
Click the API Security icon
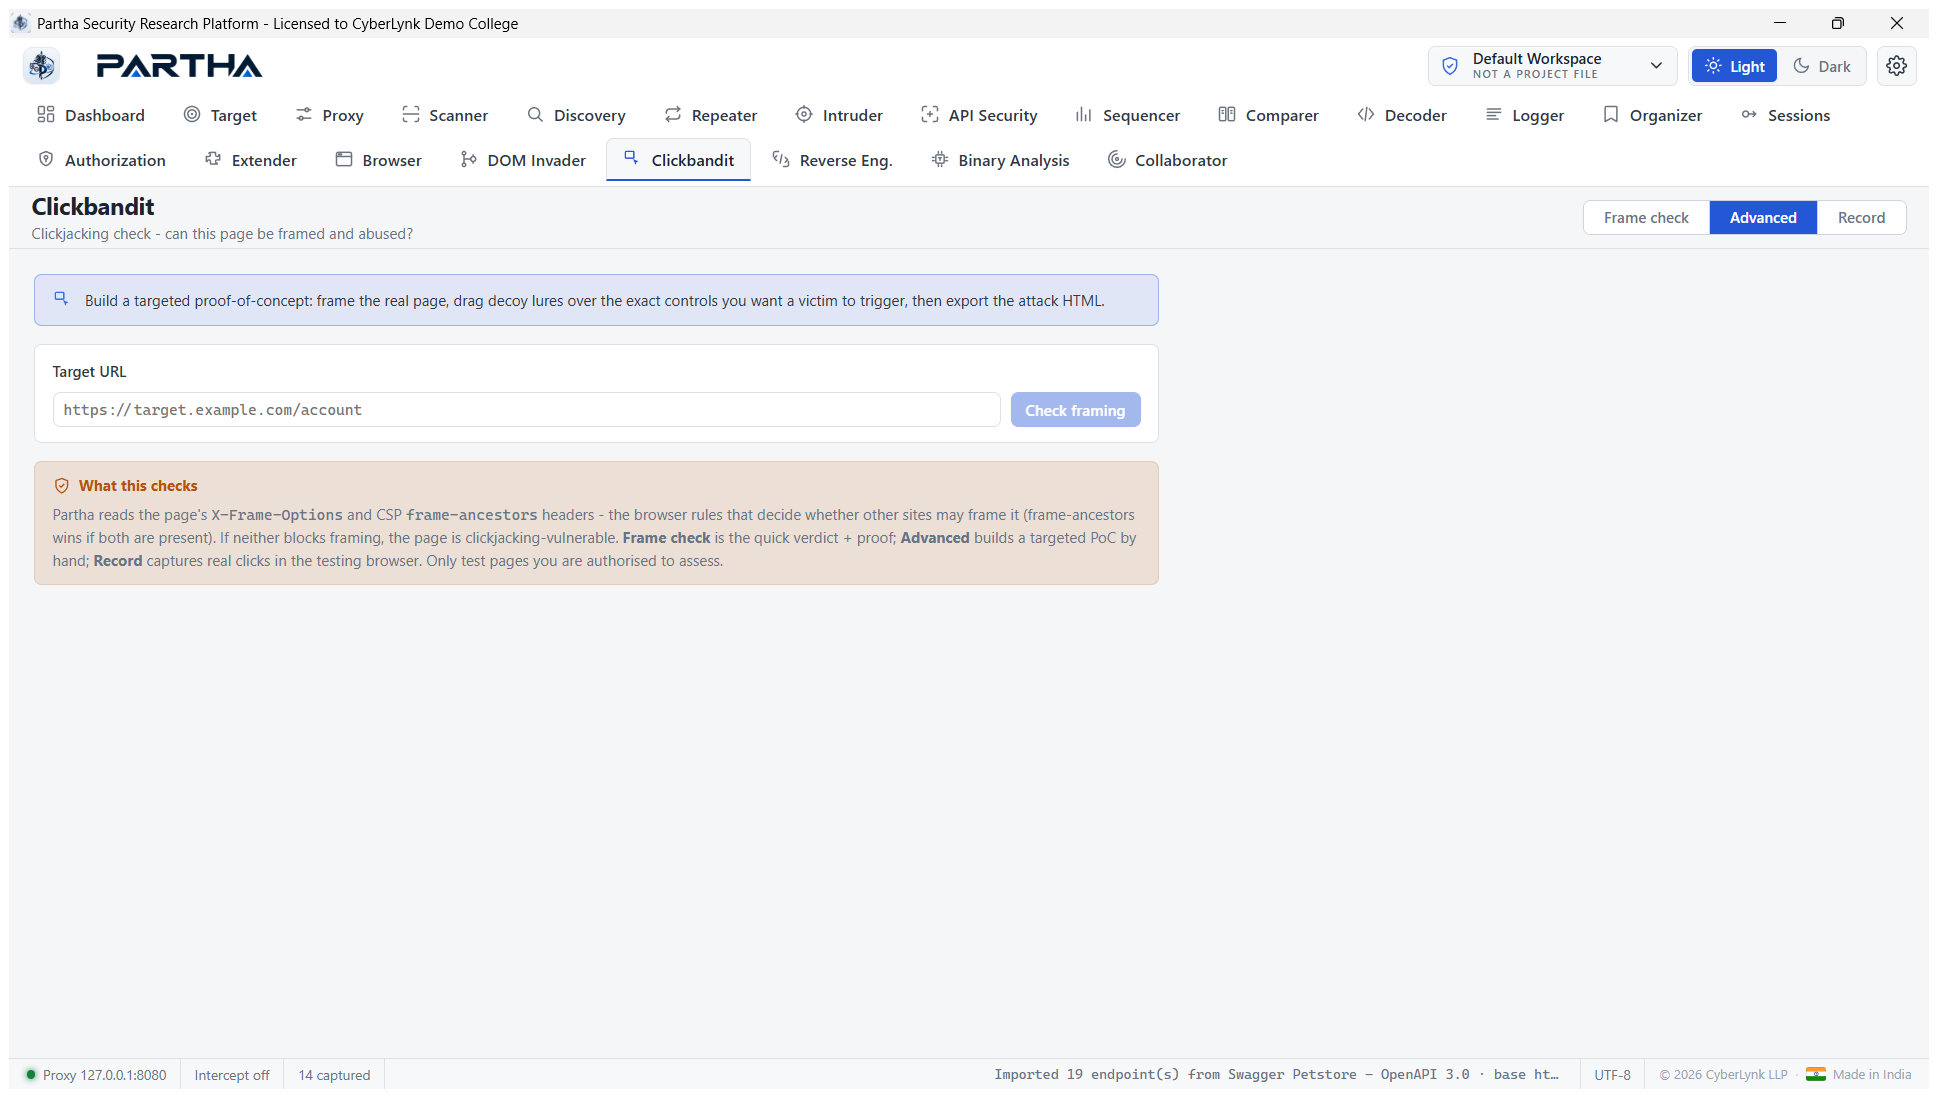tap(930, 115)
